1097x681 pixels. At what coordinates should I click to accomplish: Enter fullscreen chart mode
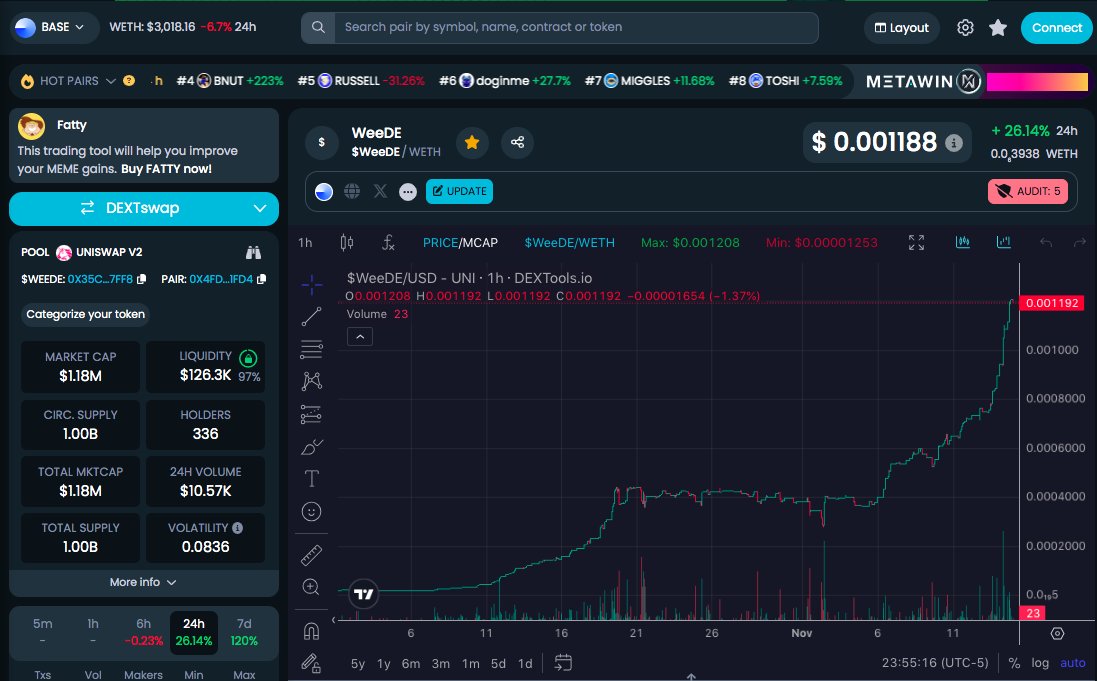click(x=916, y=242)
